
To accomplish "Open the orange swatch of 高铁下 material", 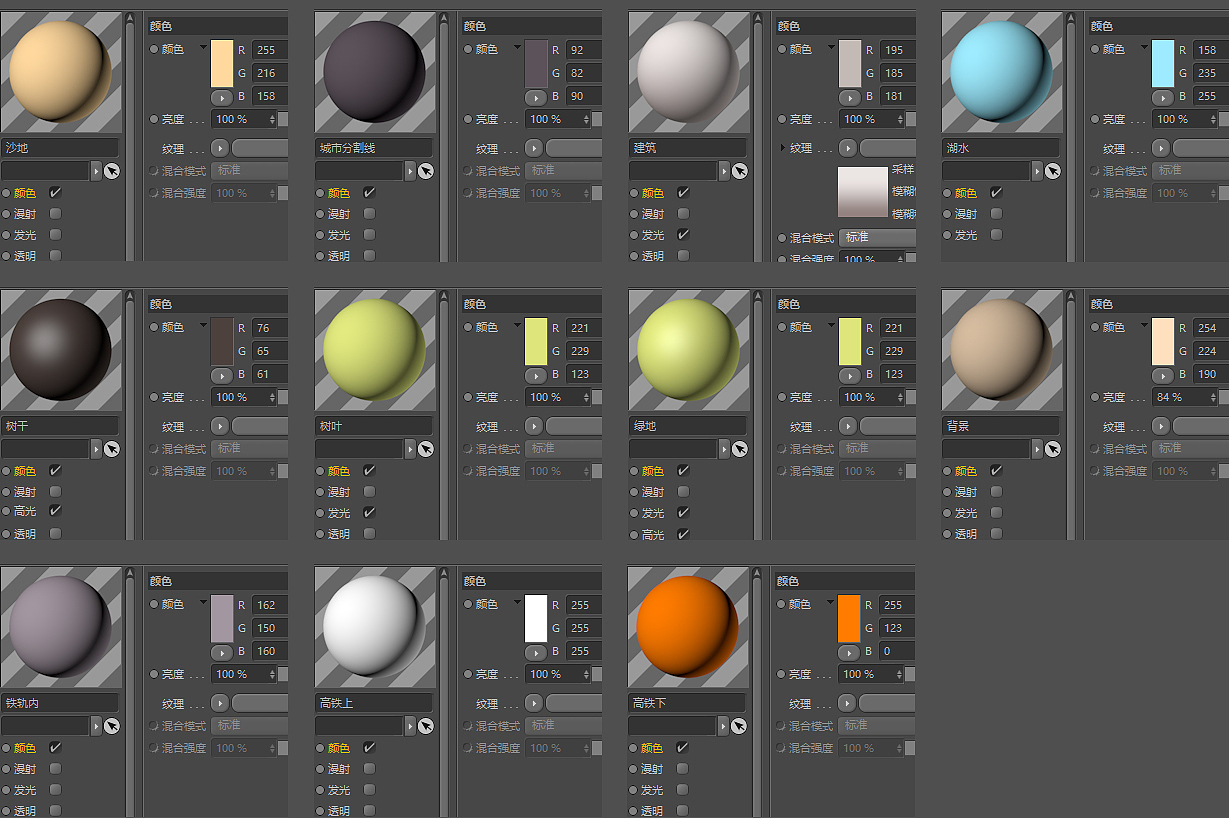I will point(849,618).
